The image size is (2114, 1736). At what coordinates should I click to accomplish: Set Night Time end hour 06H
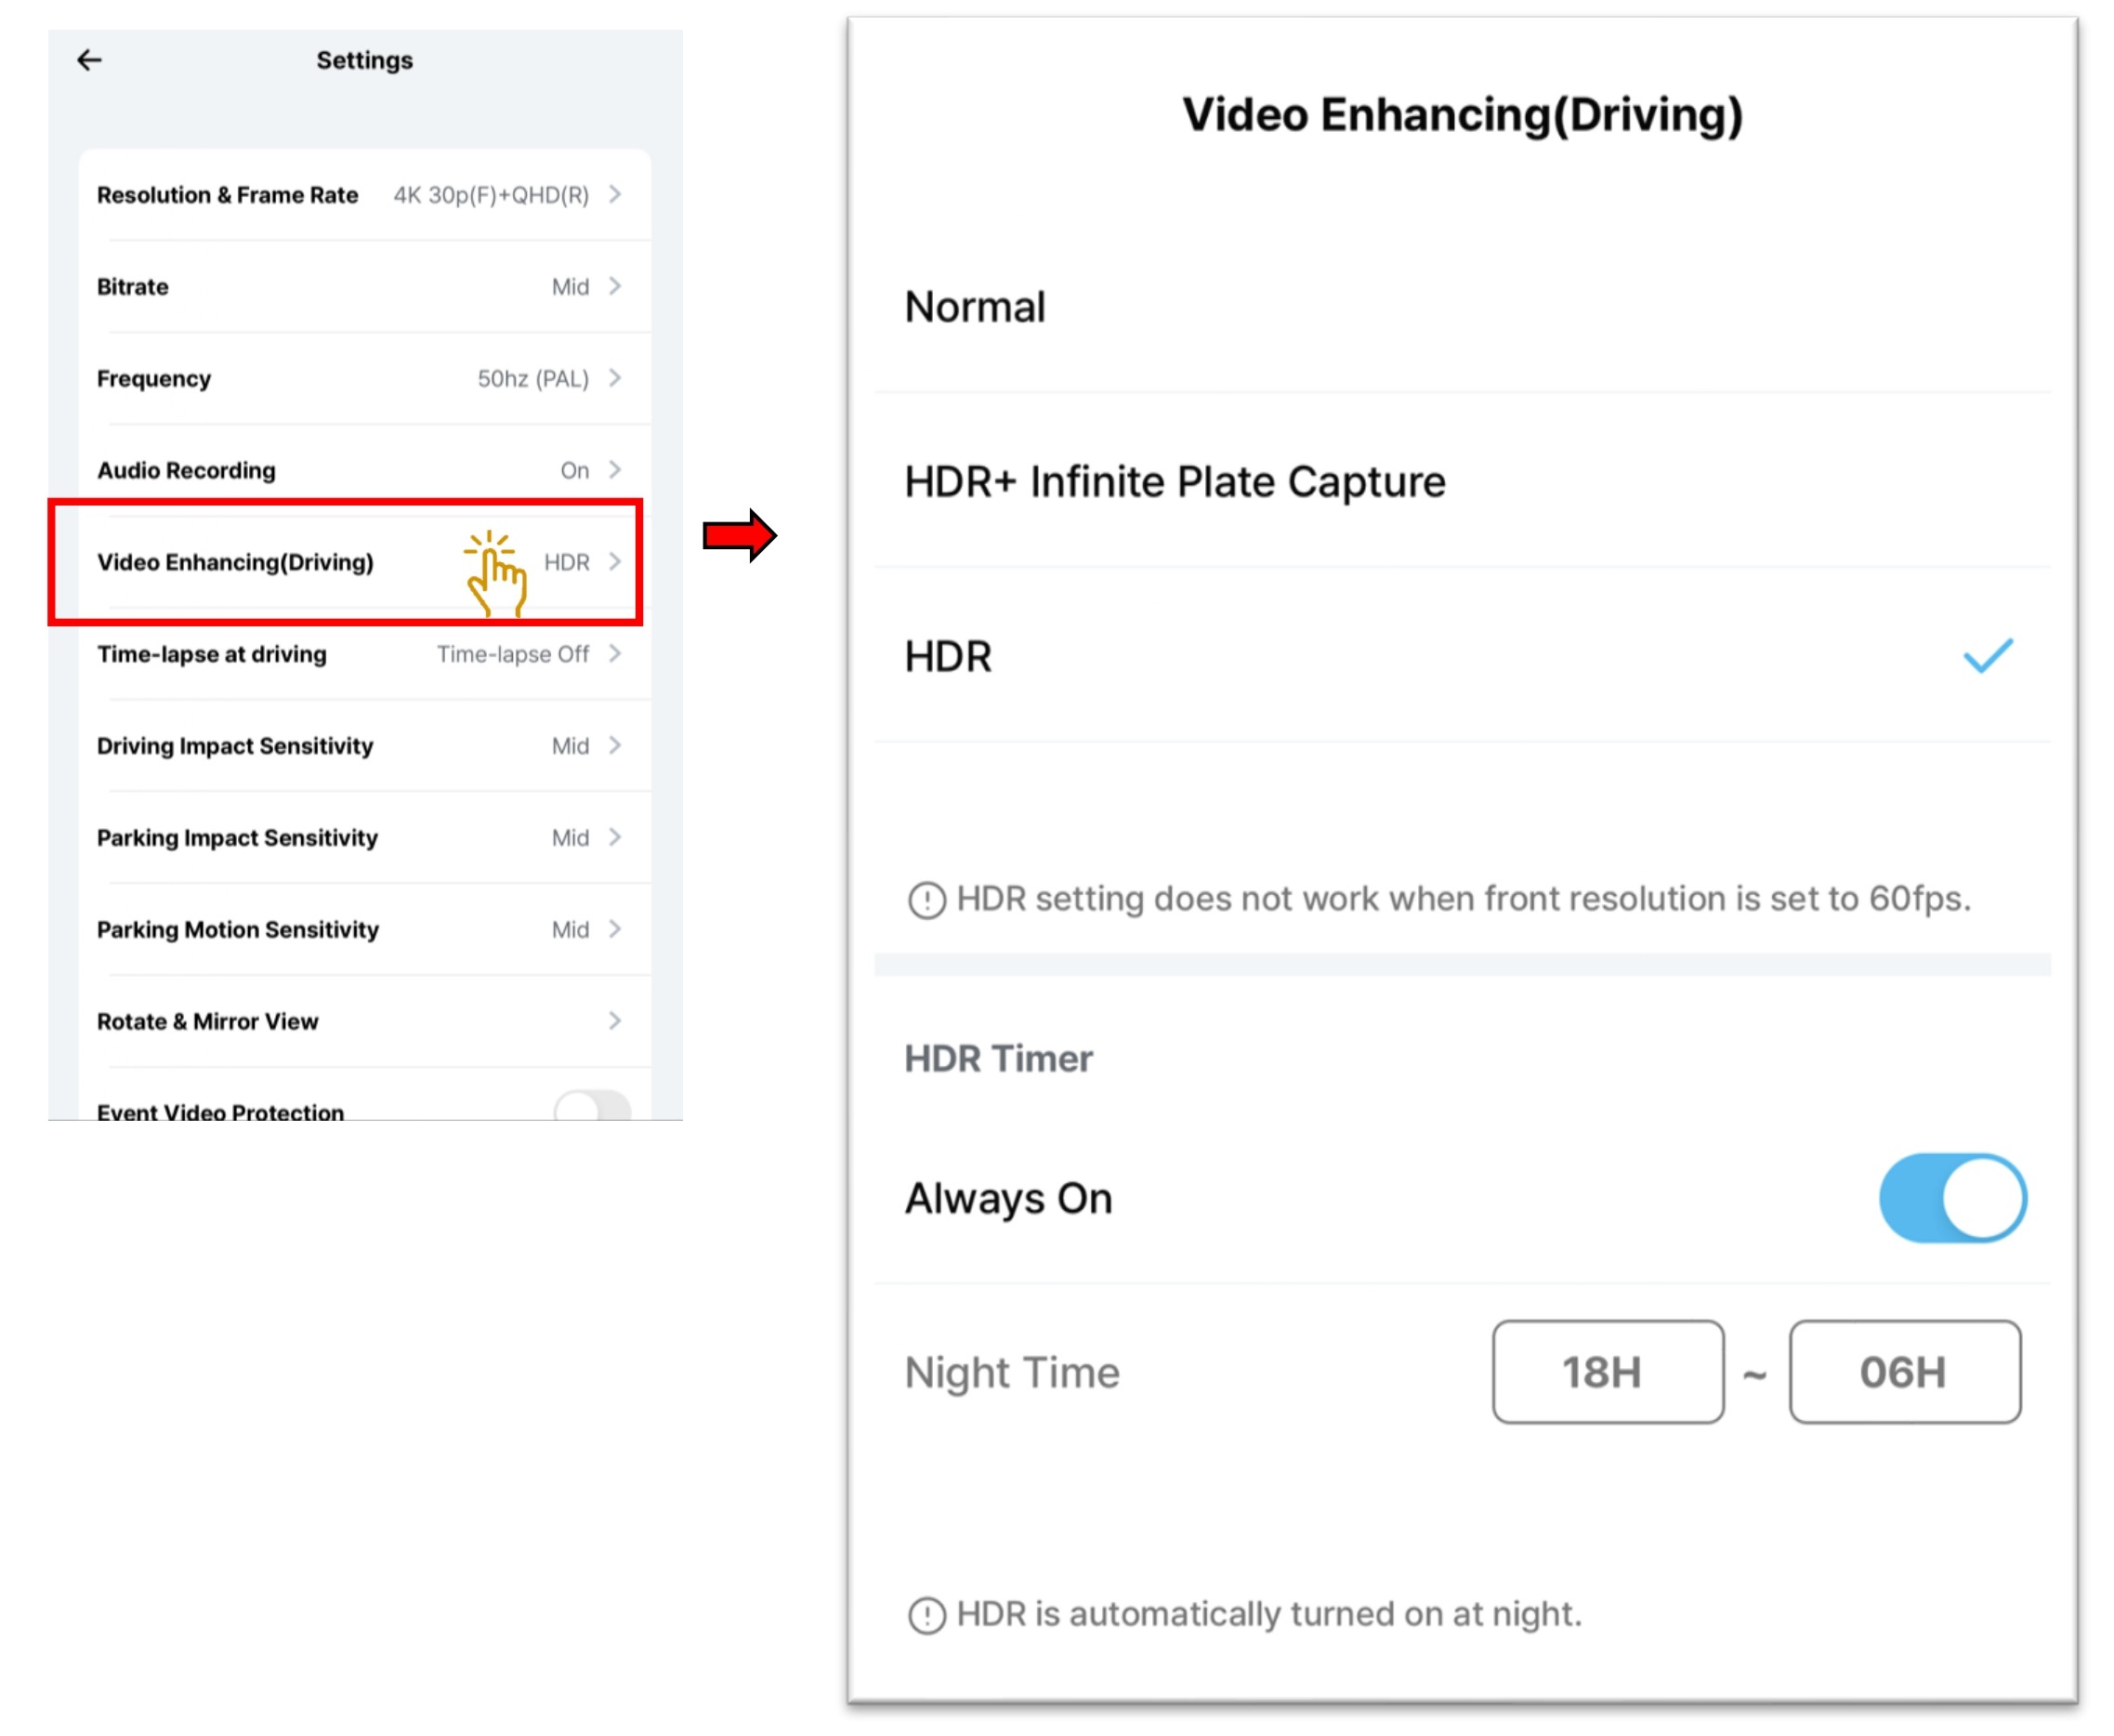[1904, 1372]
